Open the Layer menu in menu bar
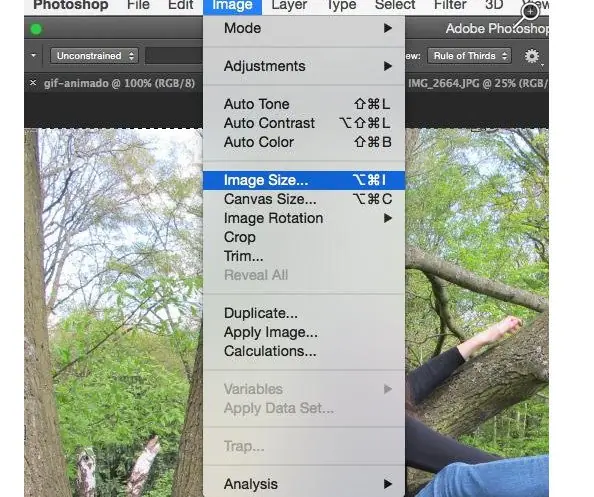Viewport: 594px width, 497px height. click(289, 5)
